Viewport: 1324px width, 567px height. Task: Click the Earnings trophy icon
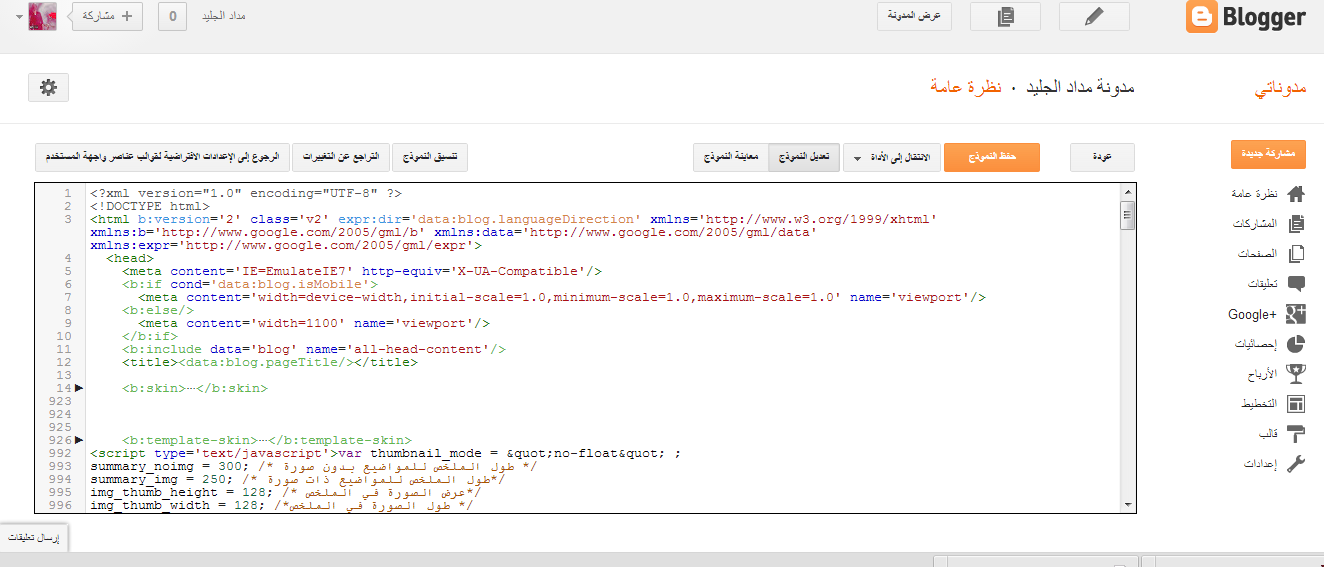[1296, 374]
